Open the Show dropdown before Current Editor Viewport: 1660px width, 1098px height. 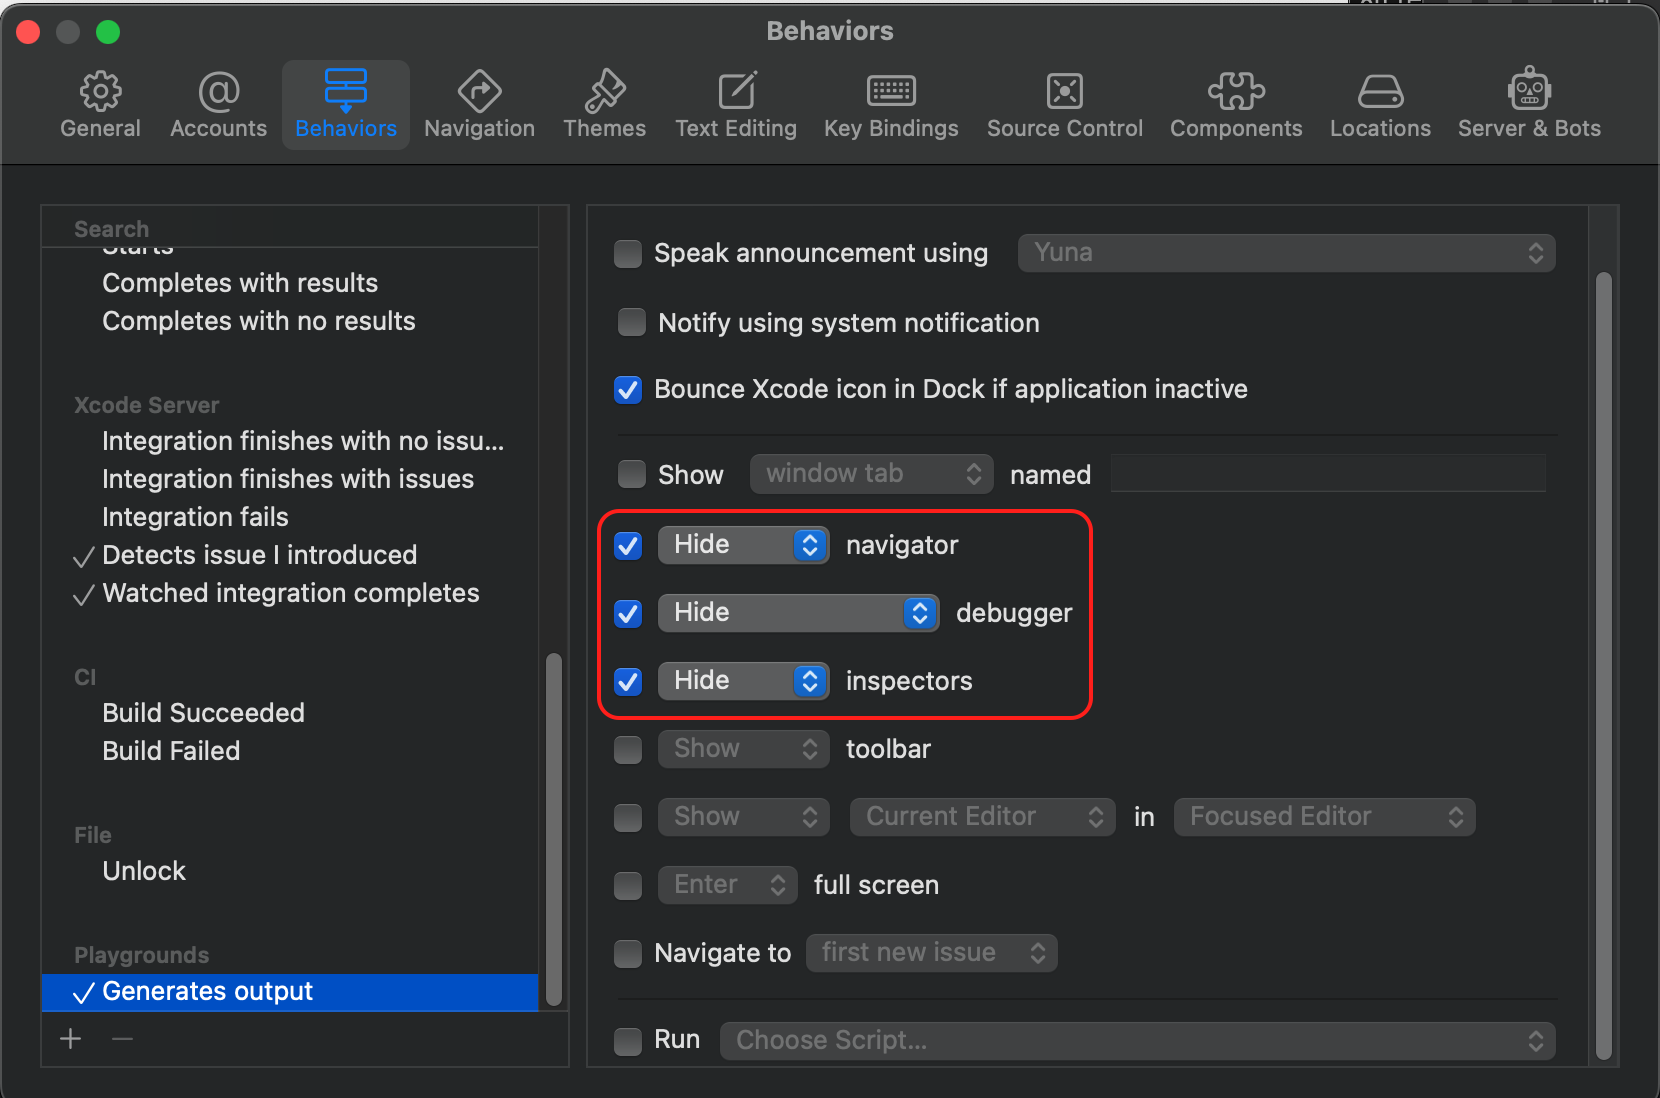pyautogui.click(x=743, y=817)
